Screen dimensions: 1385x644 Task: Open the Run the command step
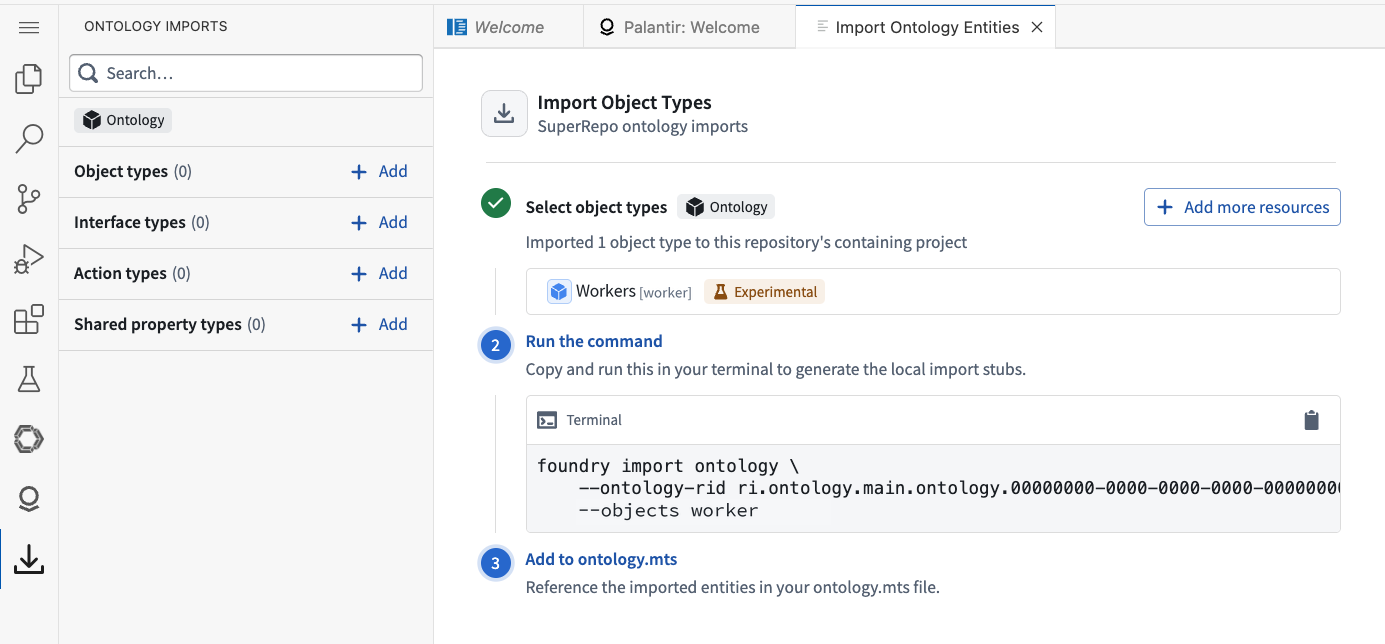coord(594,341)
